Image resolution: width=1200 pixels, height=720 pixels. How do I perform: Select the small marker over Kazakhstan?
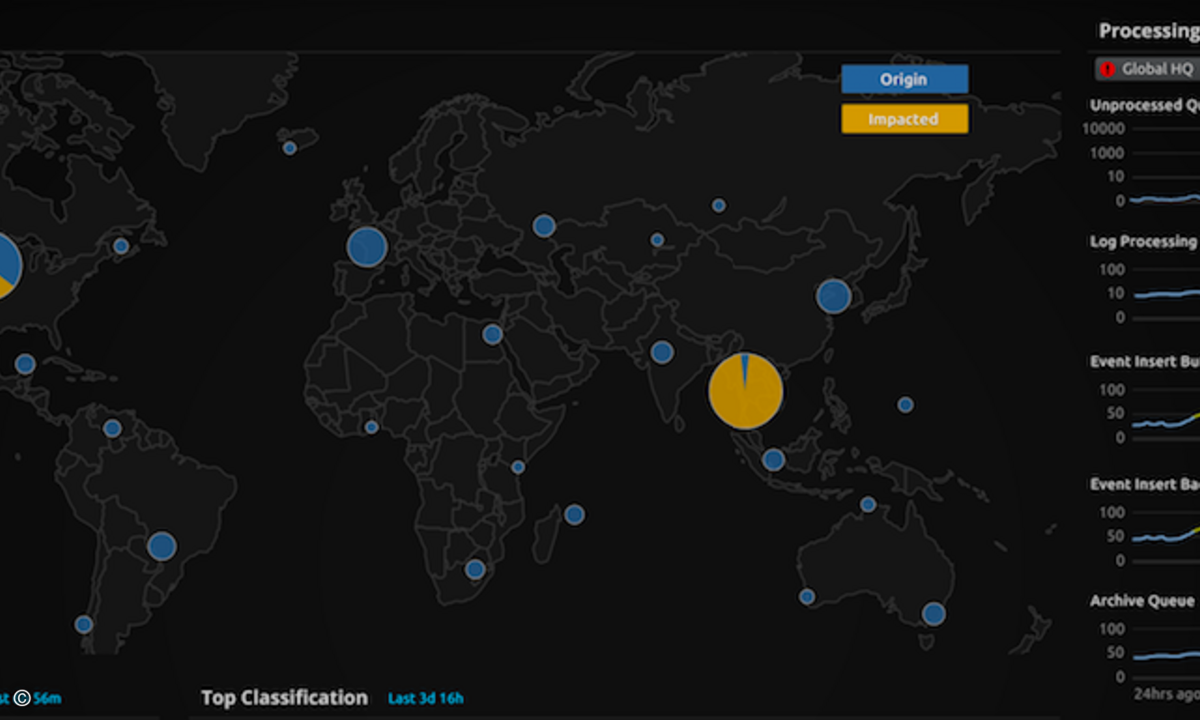657,240
